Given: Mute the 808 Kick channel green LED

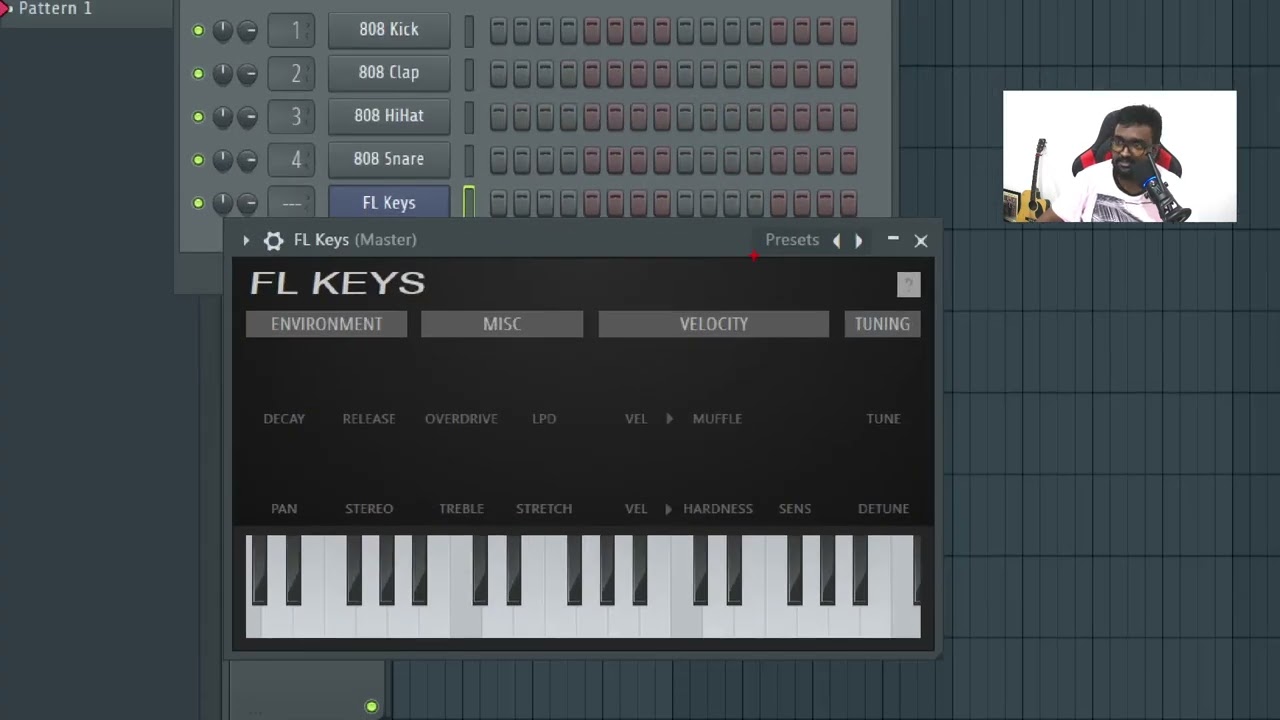Looking at the screenshot, I should click(x=198, y=31).
